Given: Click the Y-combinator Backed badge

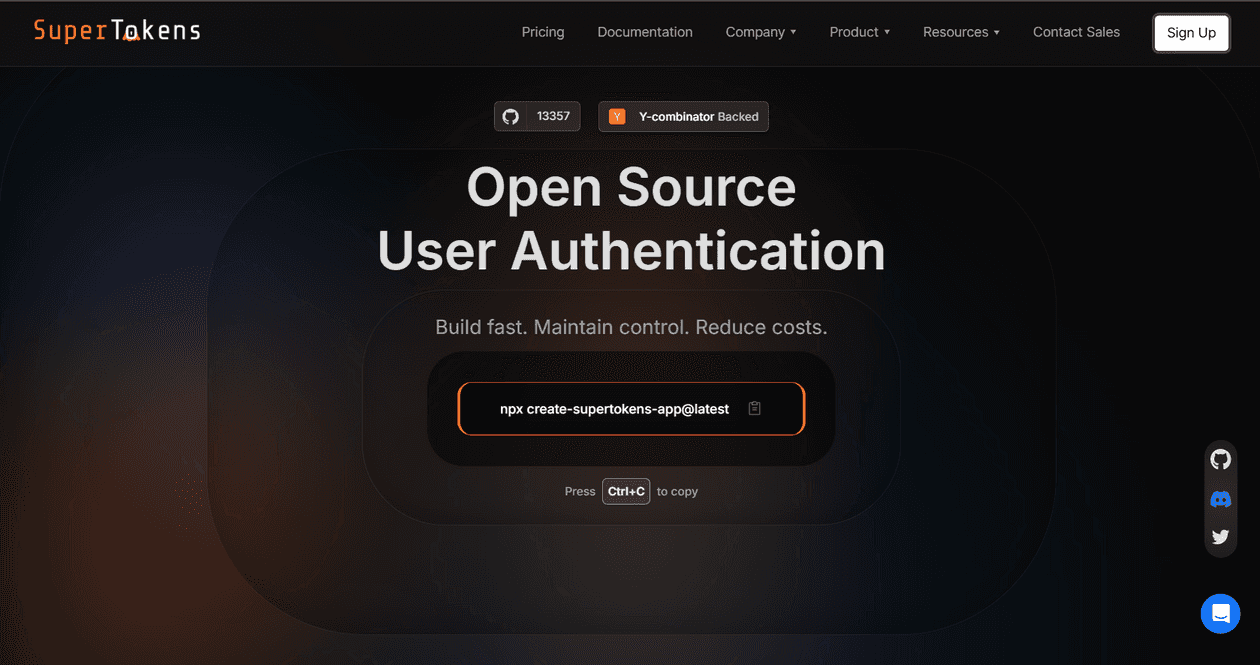Looking at the screenshot, I should click(683, 116).
